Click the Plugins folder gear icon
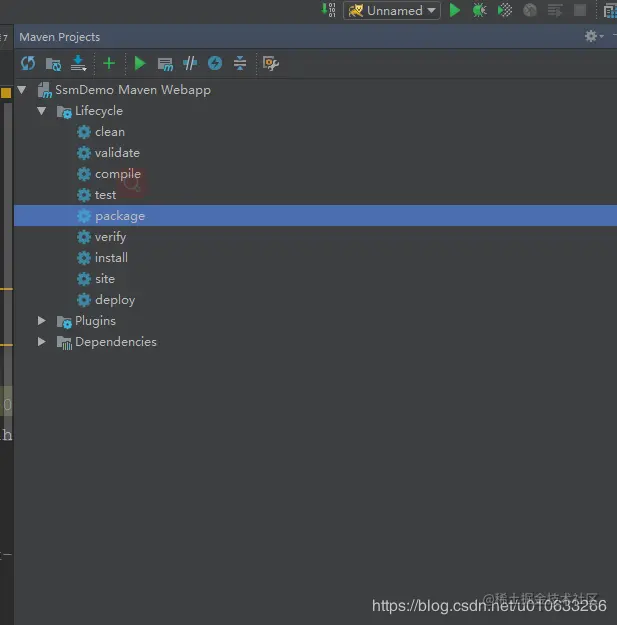This screenshot has height=625, width=617. pos(64,321)
